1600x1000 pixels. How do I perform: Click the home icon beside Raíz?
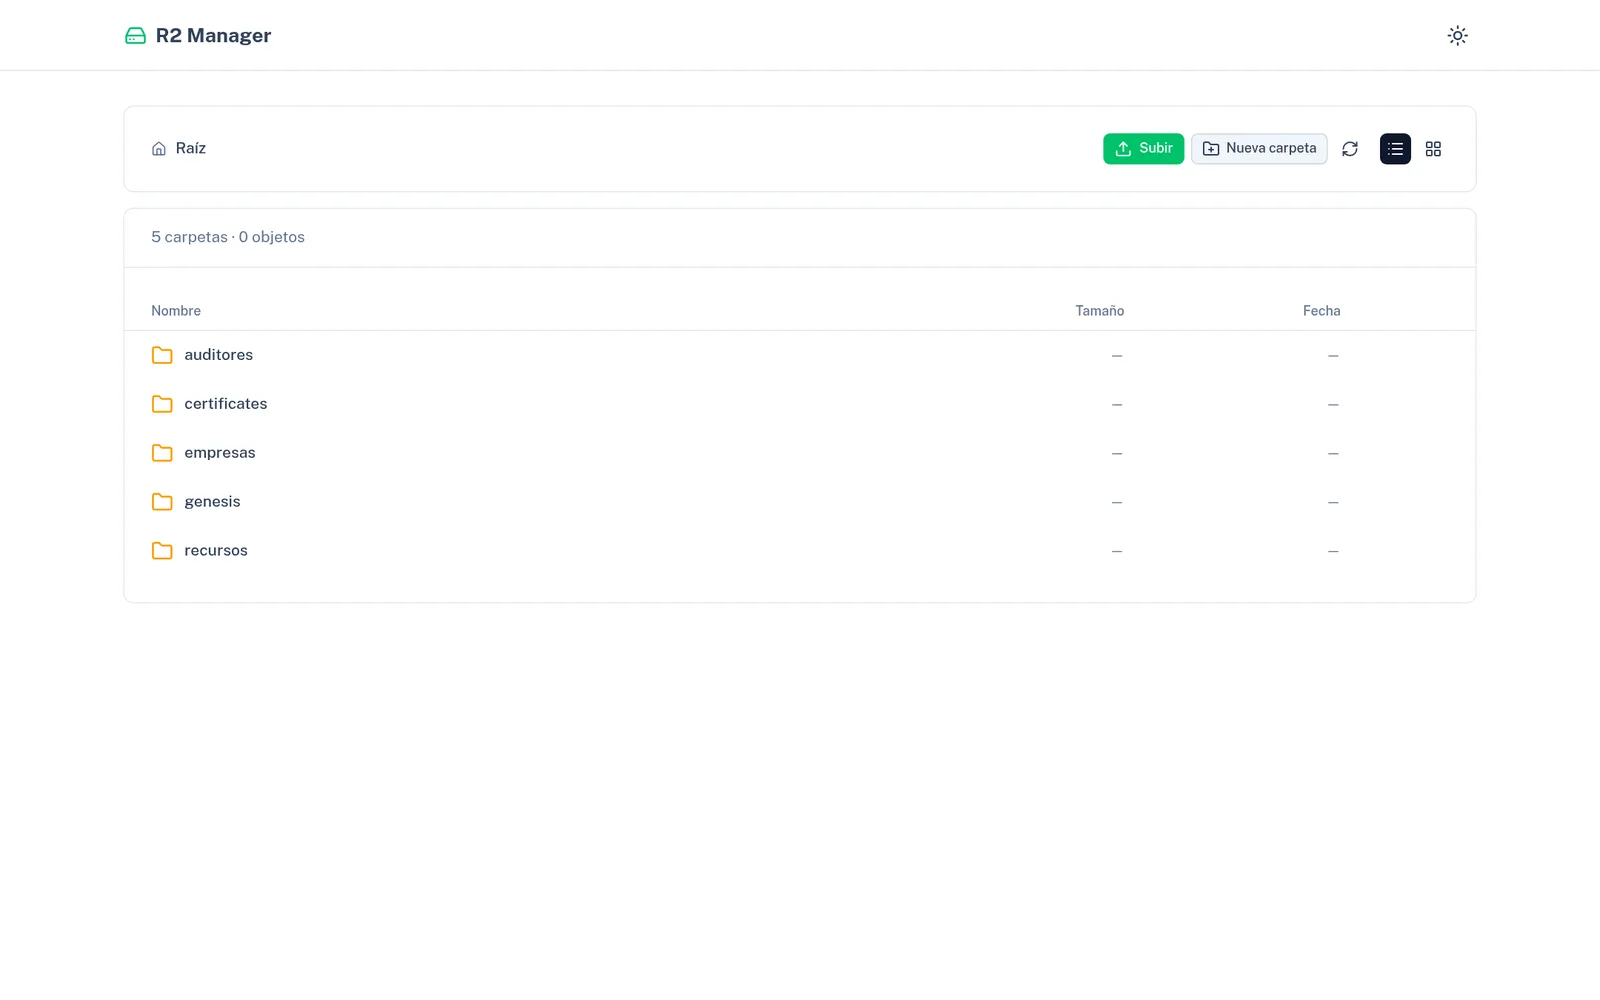coord(158,149)
